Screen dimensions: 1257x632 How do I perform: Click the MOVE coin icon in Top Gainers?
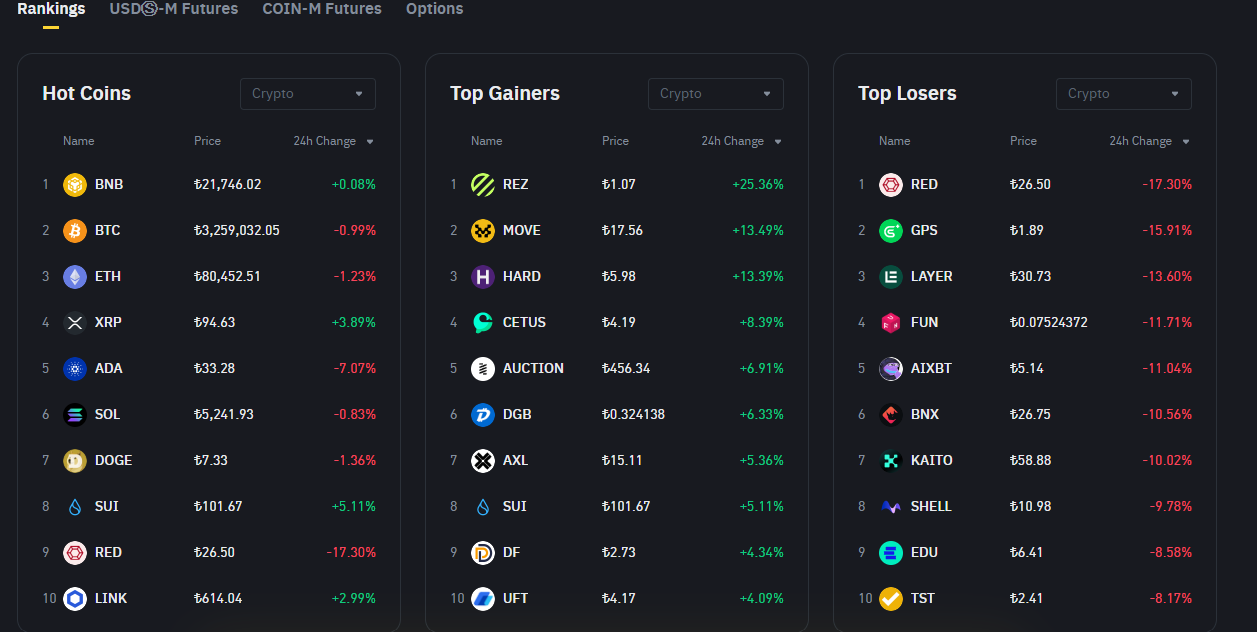483,231
